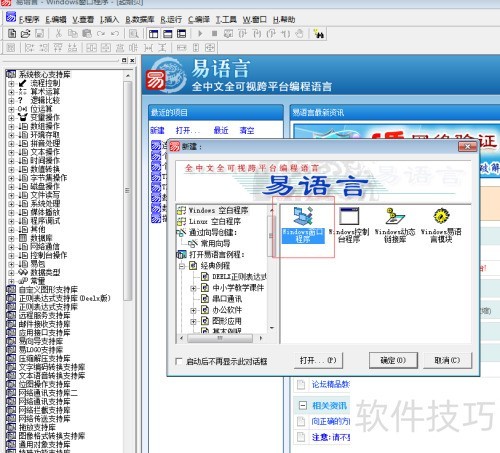Select Linux 空白程序 in dialog tree
500x453 pixels.
point(215,221)
